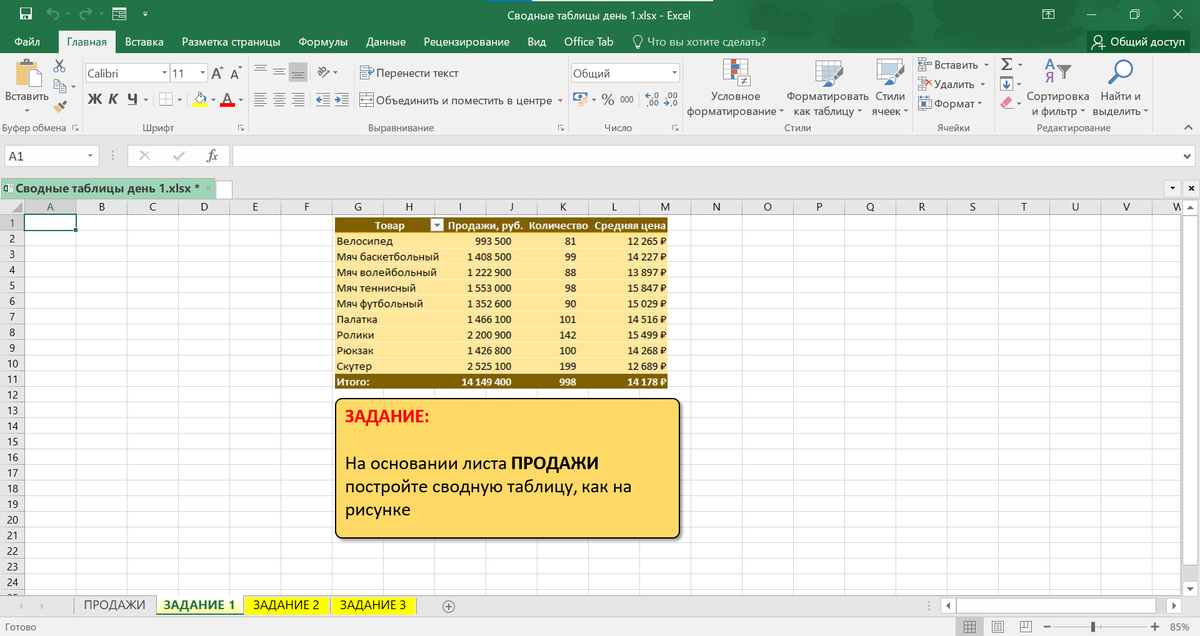1200x636 pixels.
Task: Switch to Вставка ribbon tab
Action: 144,42
